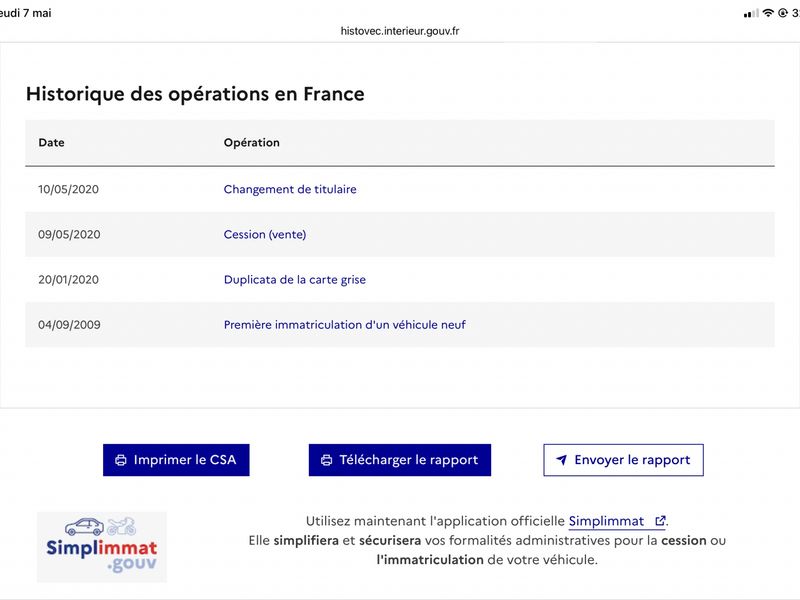Follow the Simplimmat text link
Image resolution: width=800 pixels, height=600 pixels.
click(606, 521)
